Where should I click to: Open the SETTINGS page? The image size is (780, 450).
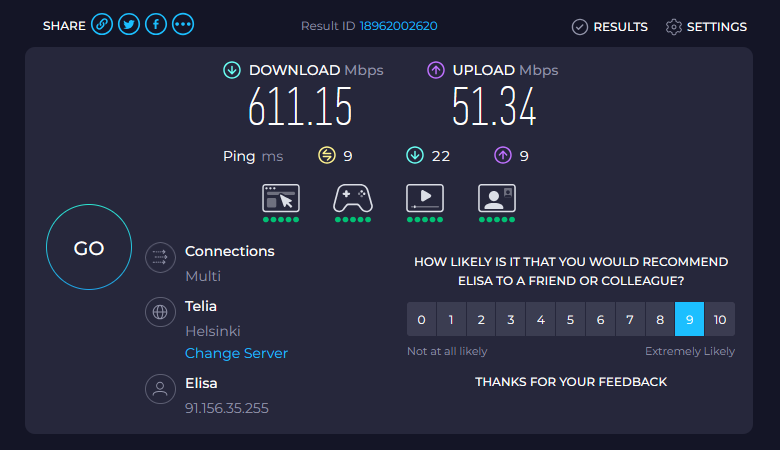pyautogui.click(x=706, y=27)
